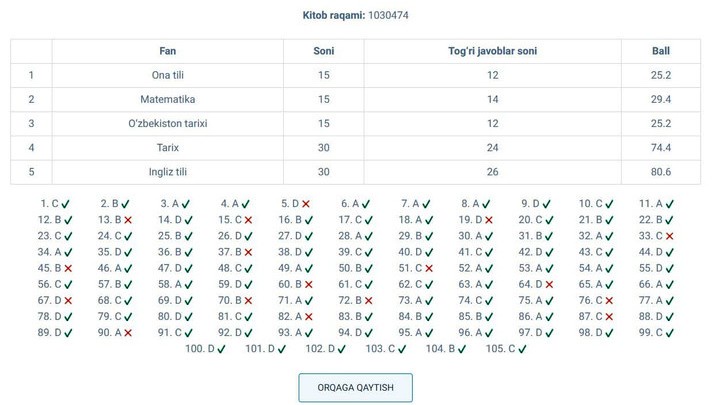
Task: Click the red cross next to answer 87
Action: (609, 317)
